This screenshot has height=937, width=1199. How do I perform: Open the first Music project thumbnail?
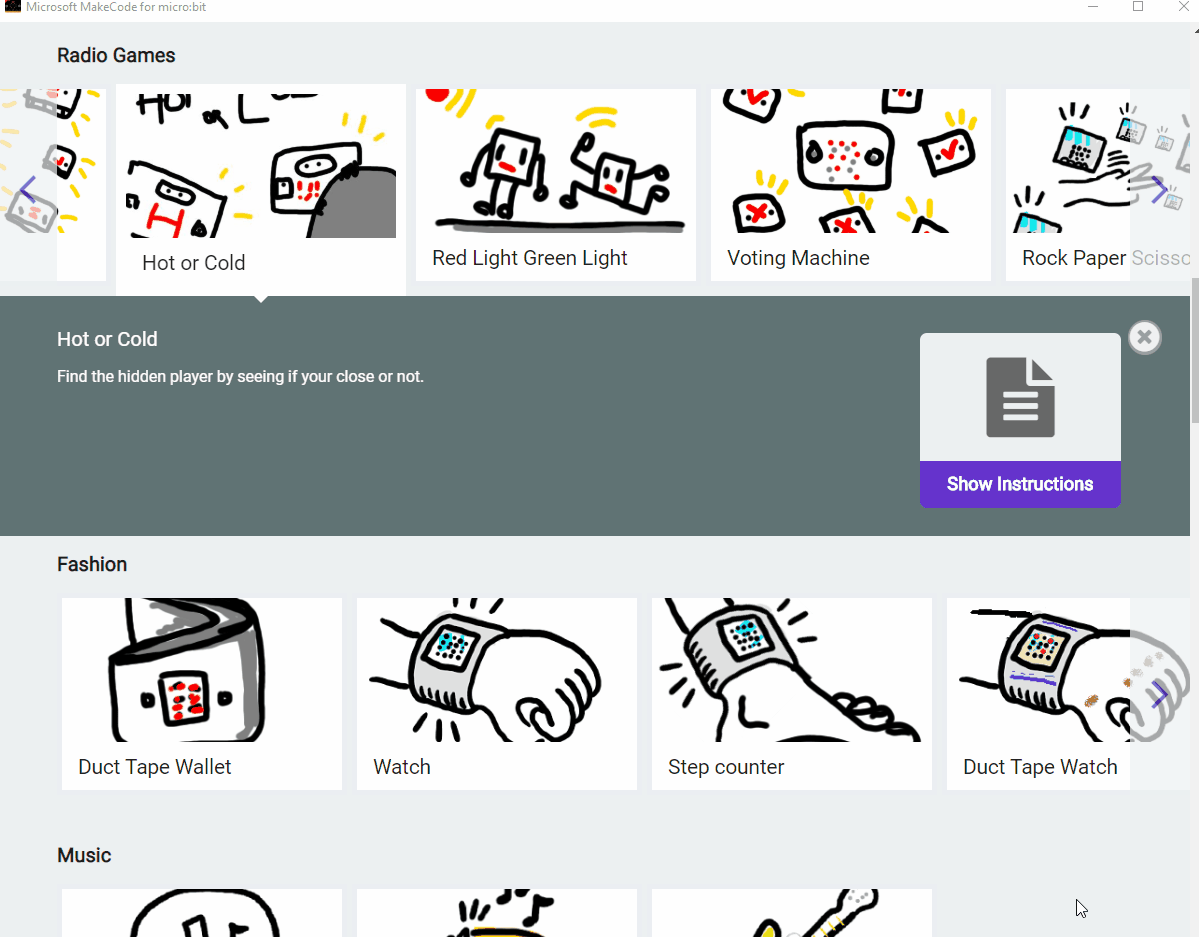202,913
